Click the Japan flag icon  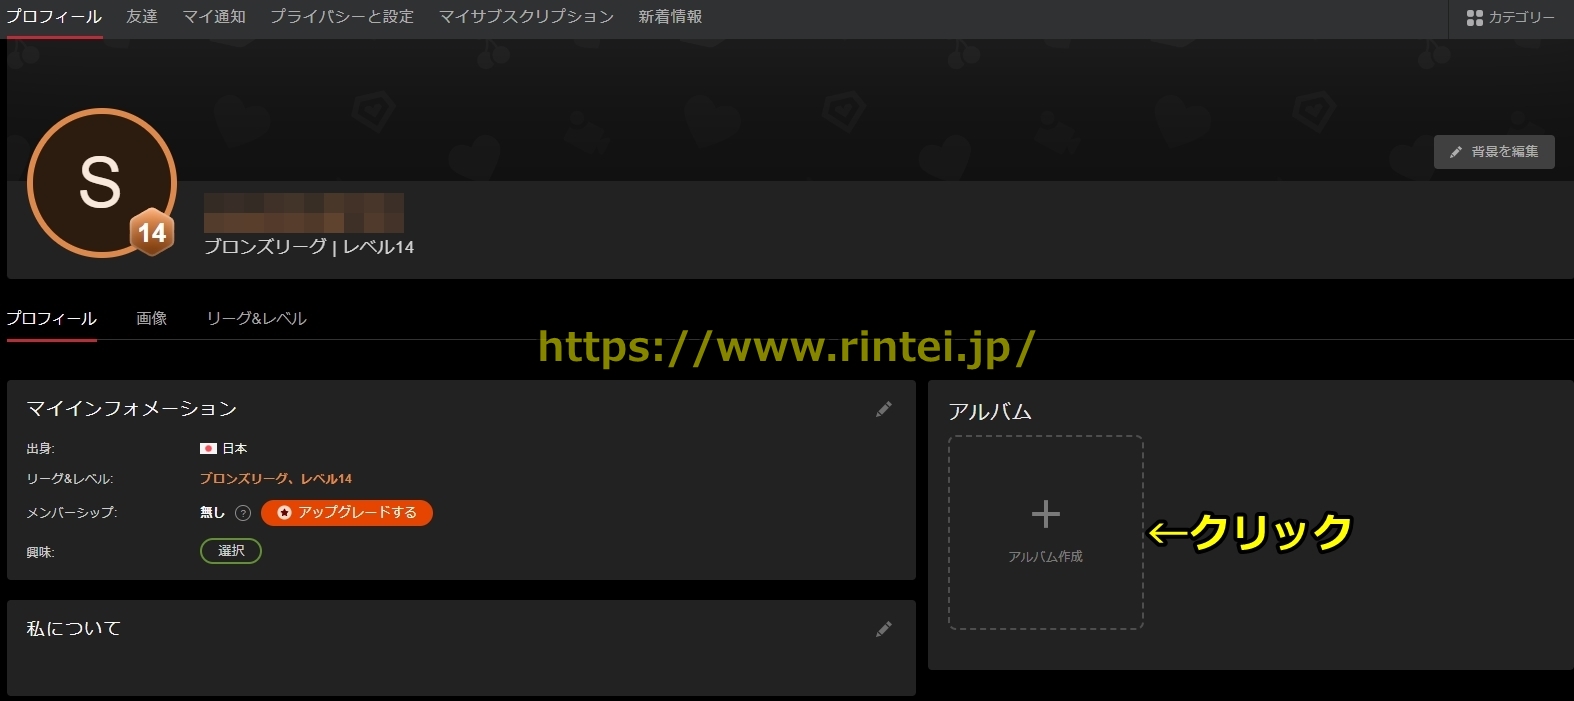tap(208, 449)
